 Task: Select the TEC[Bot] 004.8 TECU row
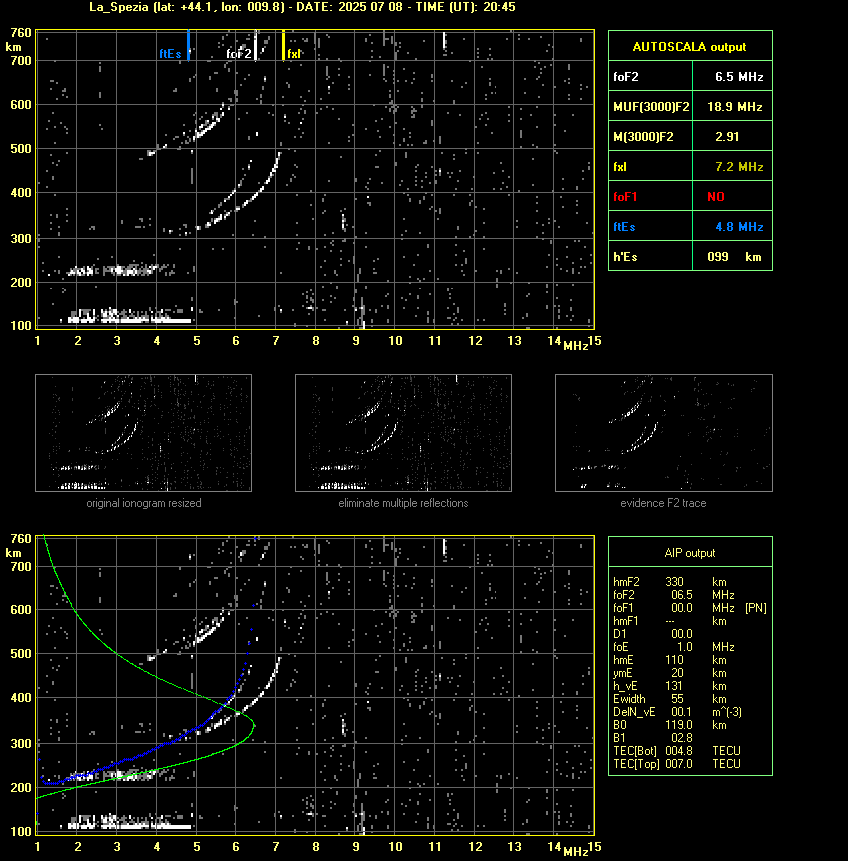pos(677,751)
